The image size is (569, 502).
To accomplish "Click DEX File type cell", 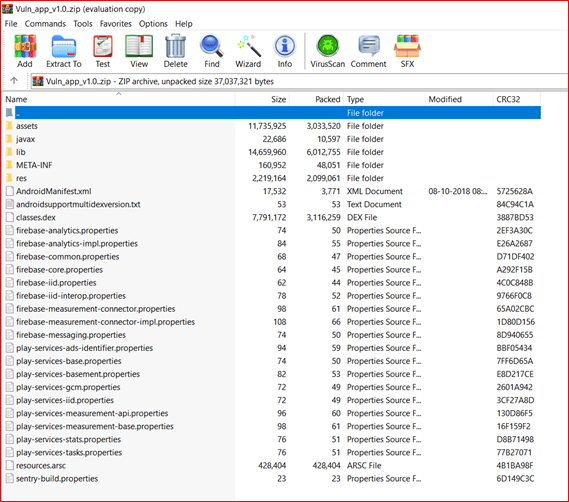I will click(362, 217).
